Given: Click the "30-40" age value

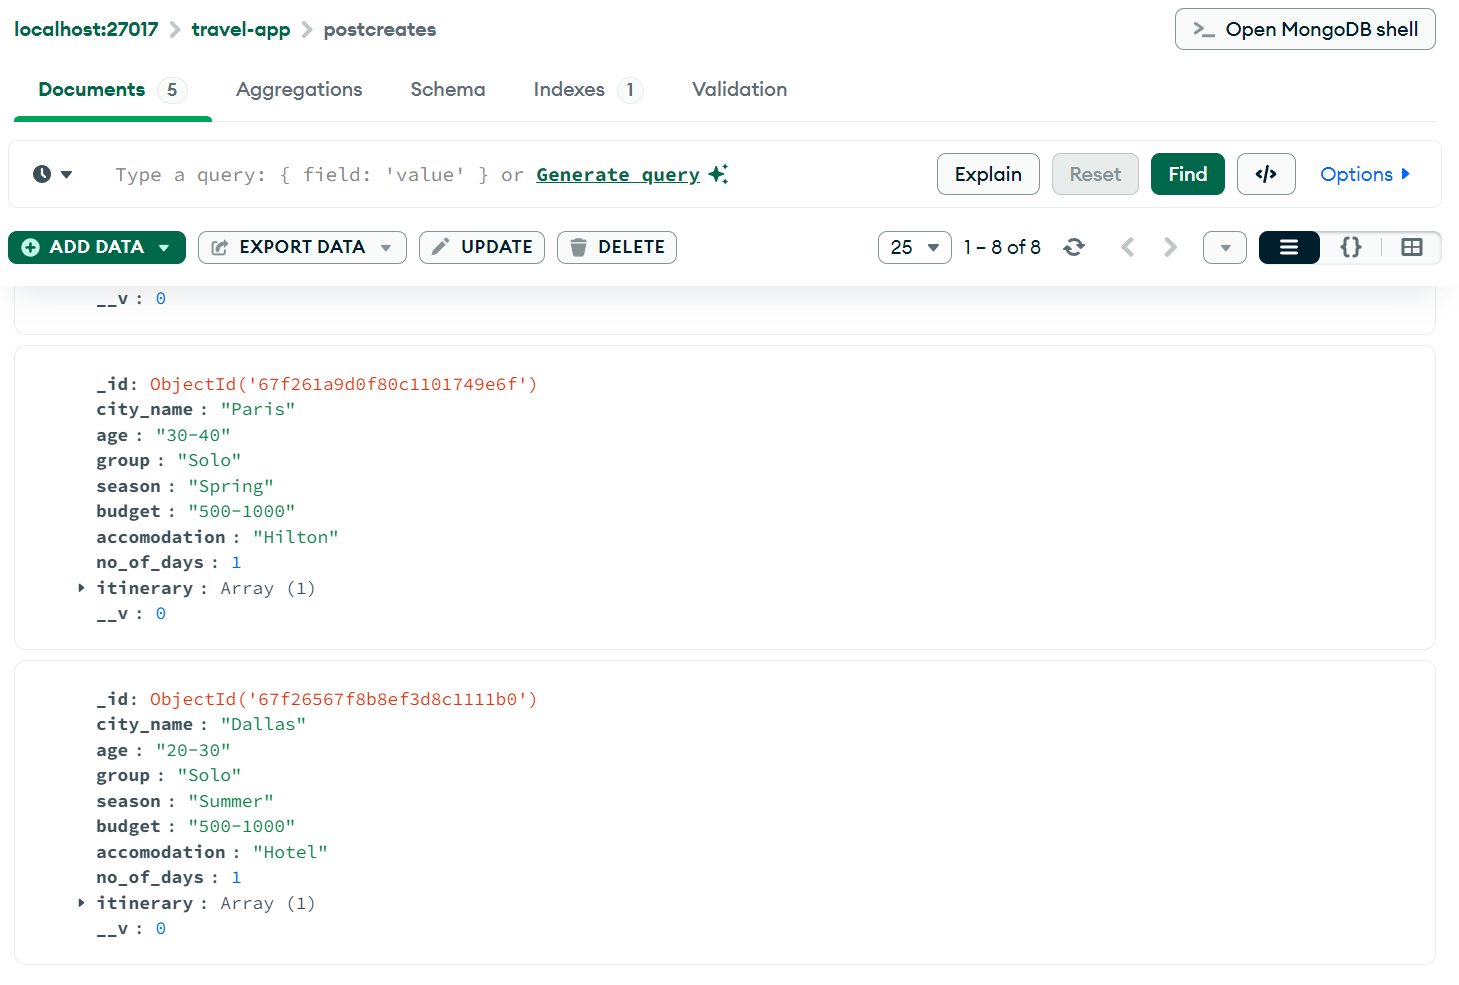Looking at the screenshot, I should [x=193, y=435].
